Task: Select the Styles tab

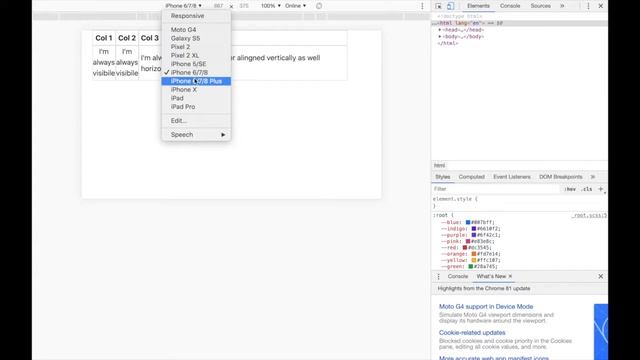Action: coord(442,177)
